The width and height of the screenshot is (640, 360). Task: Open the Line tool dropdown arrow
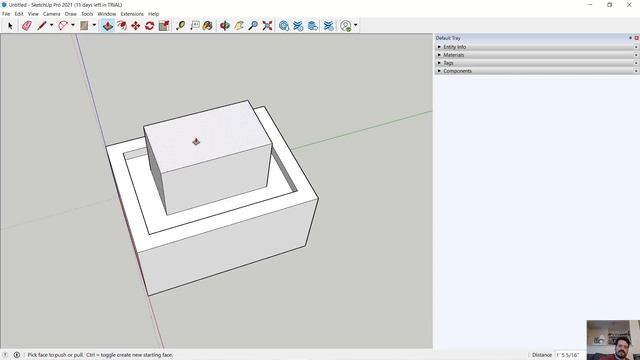(x=51, y=25)
